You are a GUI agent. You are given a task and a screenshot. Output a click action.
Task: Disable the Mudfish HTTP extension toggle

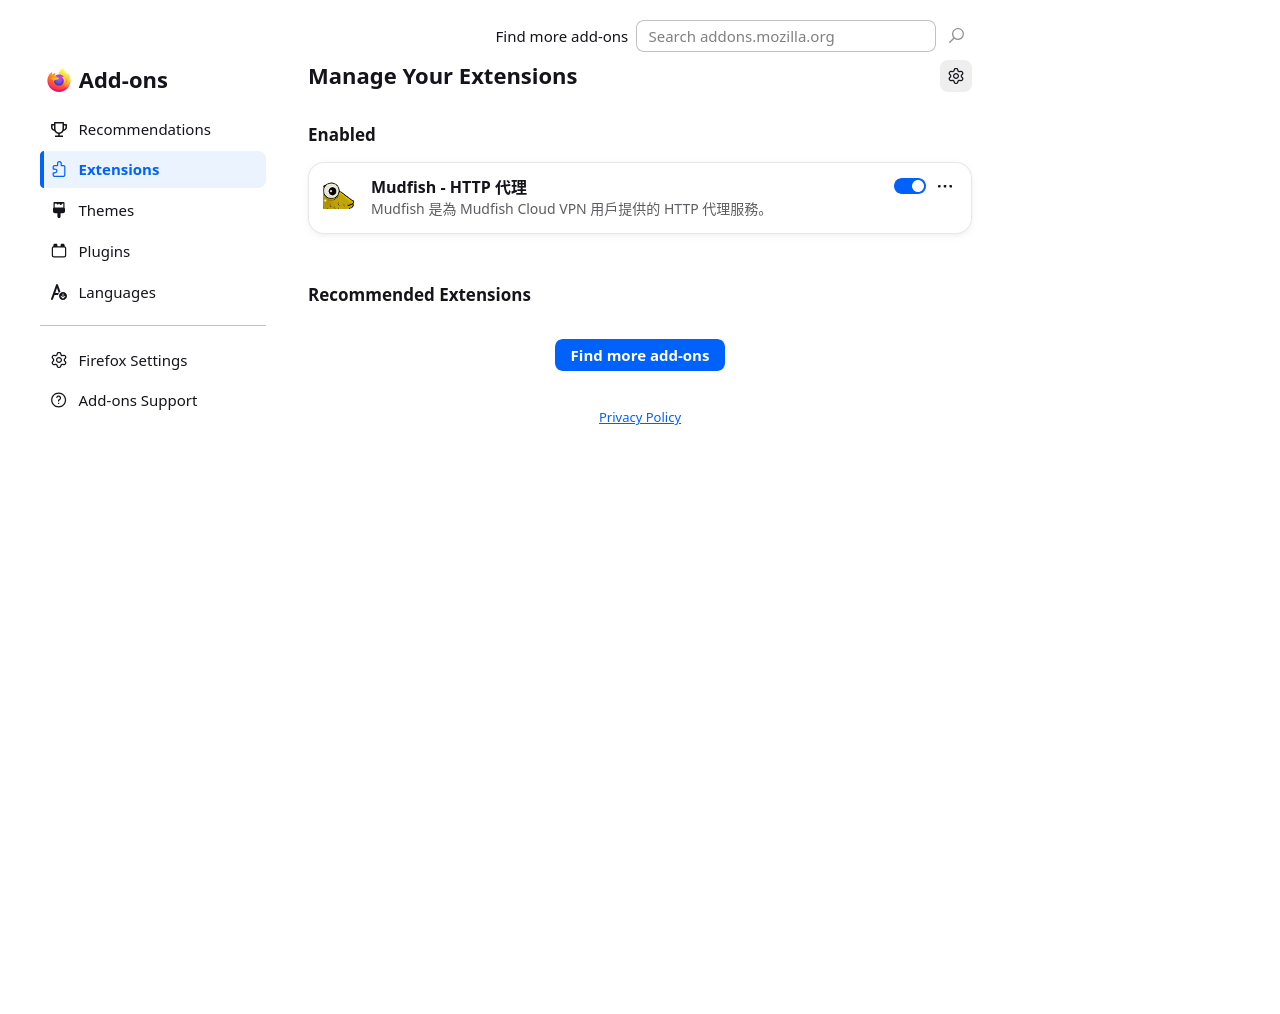click(x=910, y=186)
